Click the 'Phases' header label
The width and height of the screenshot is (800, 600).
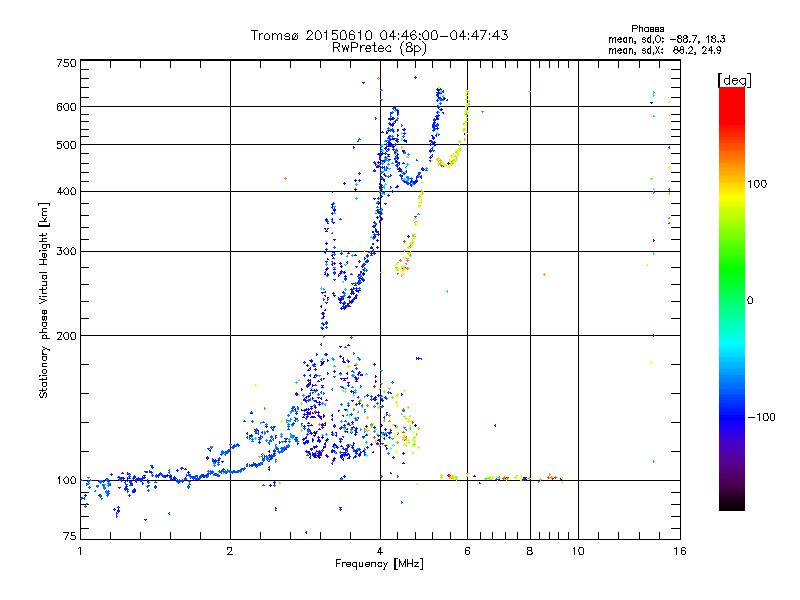[x=647, y=29]
